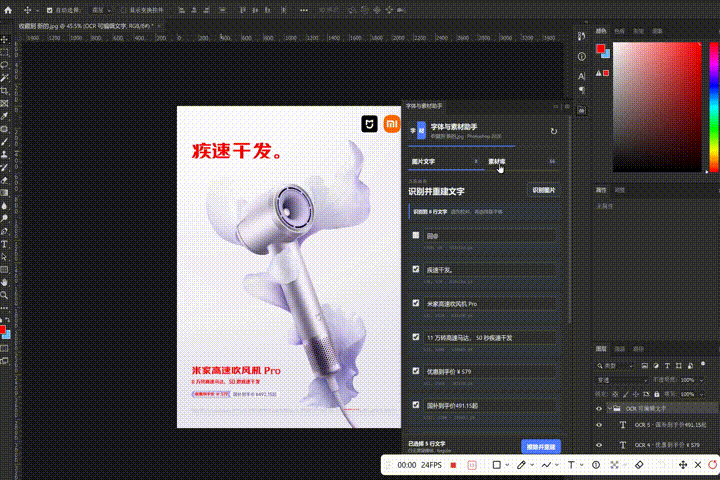This screenshot has height=480, width=720.
Task: Open the '颜色' color panel tab
Action: click(x=601, y=31)
